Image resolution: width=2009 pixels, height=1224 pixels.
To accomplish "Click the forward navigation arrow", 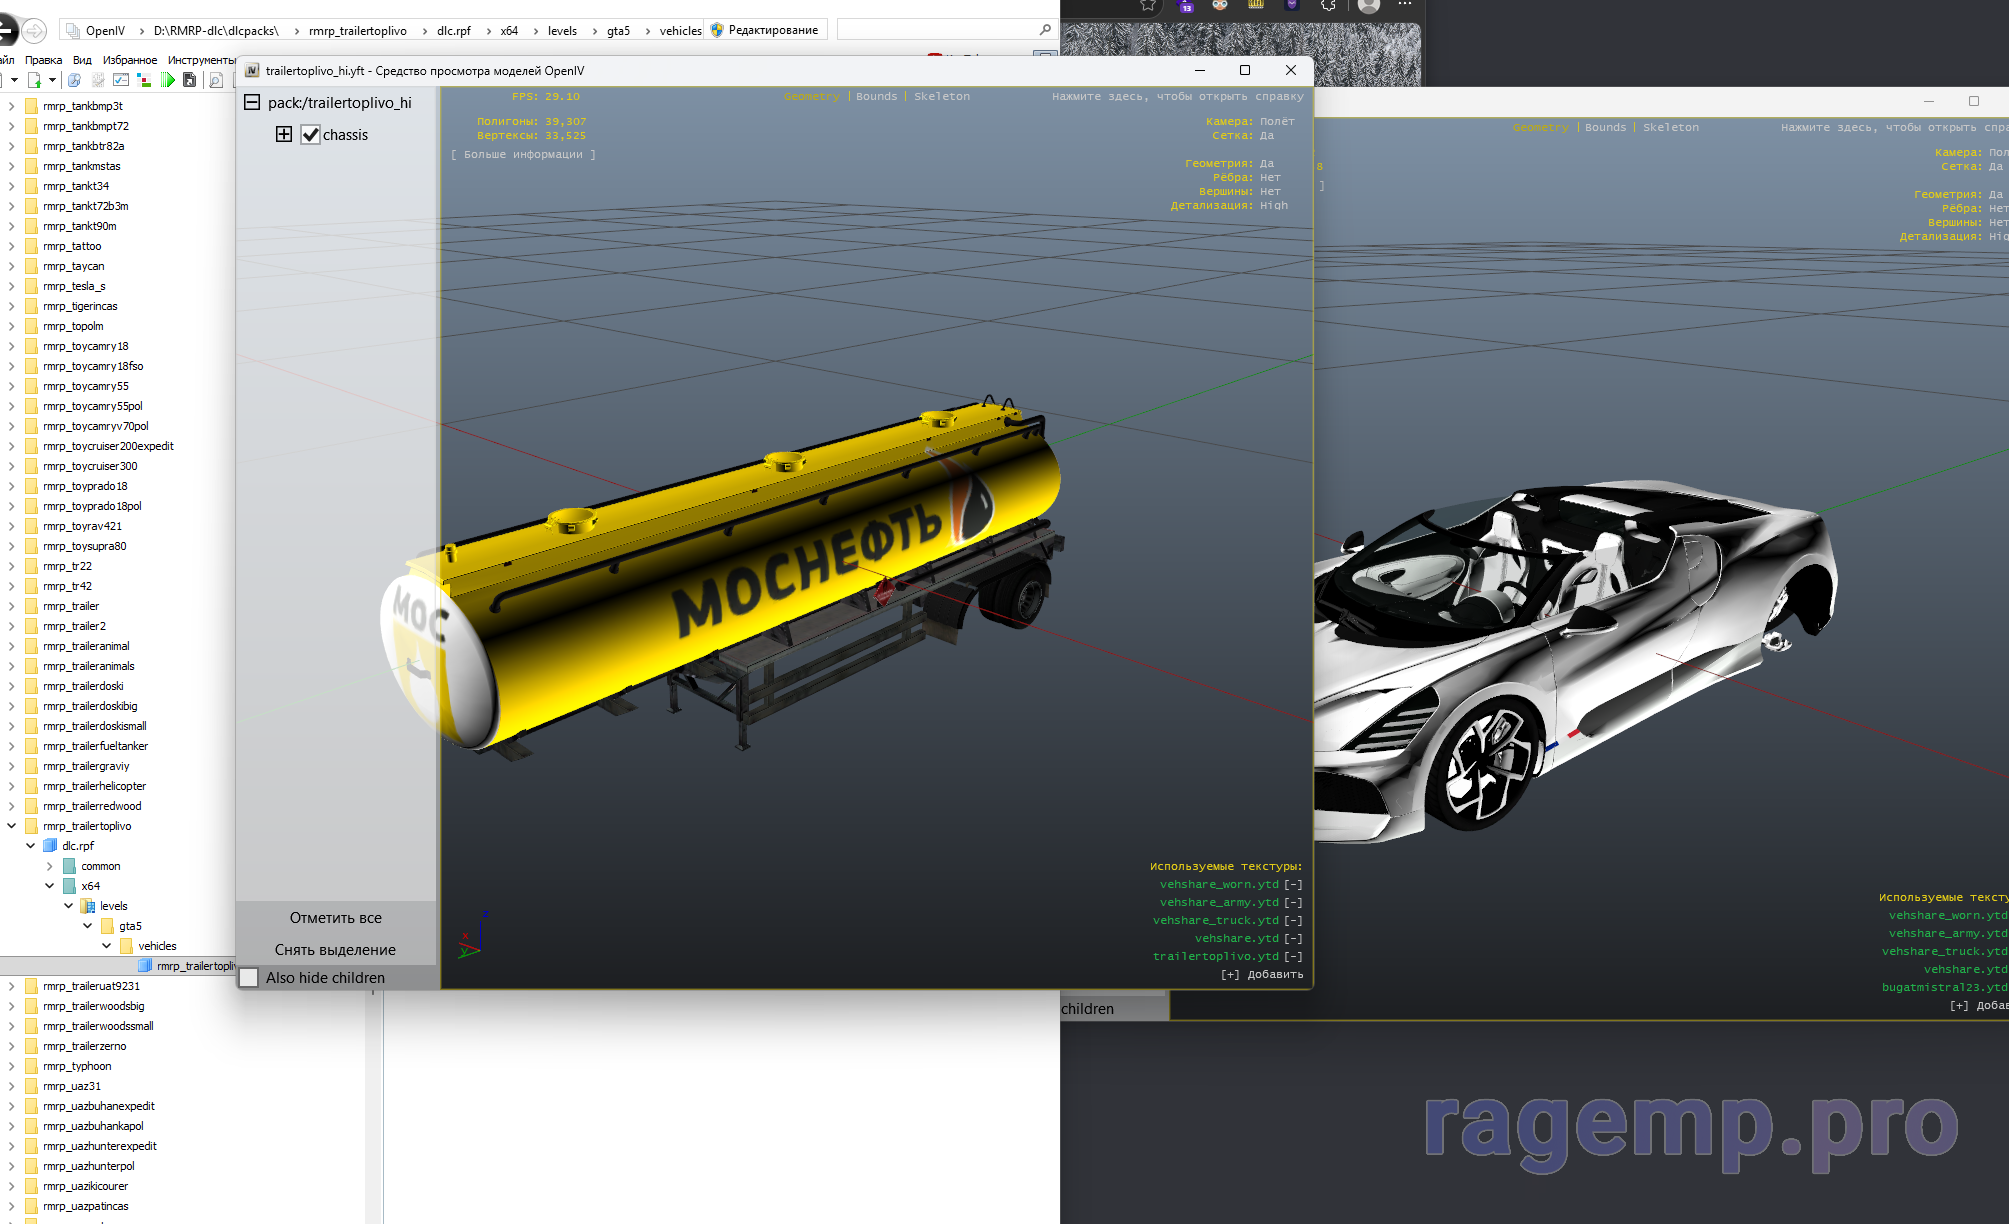I will pos(34,31).
